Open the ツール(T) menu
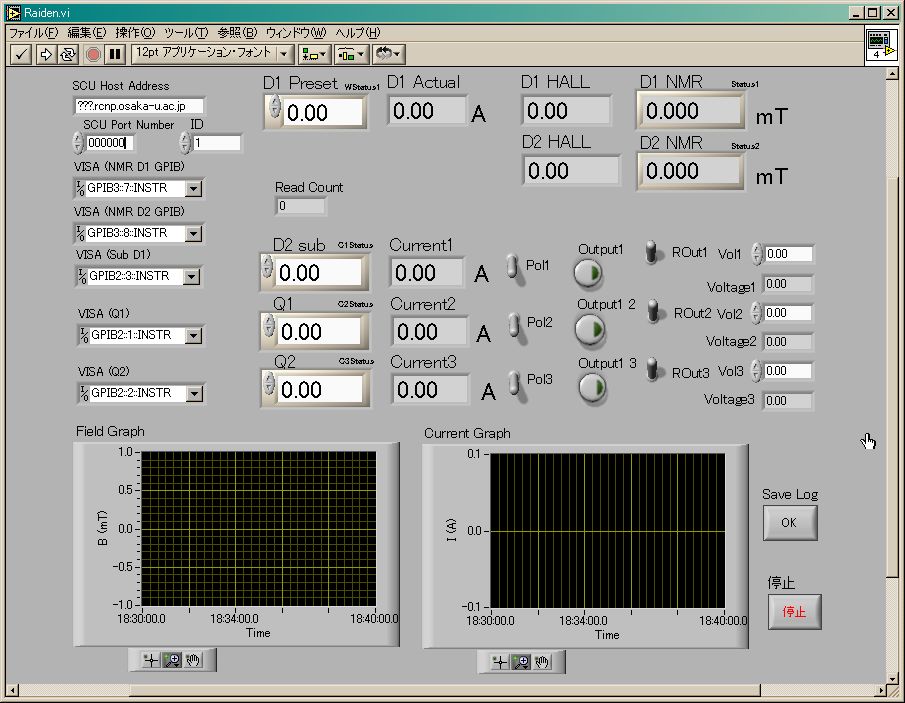 point(186,33)
